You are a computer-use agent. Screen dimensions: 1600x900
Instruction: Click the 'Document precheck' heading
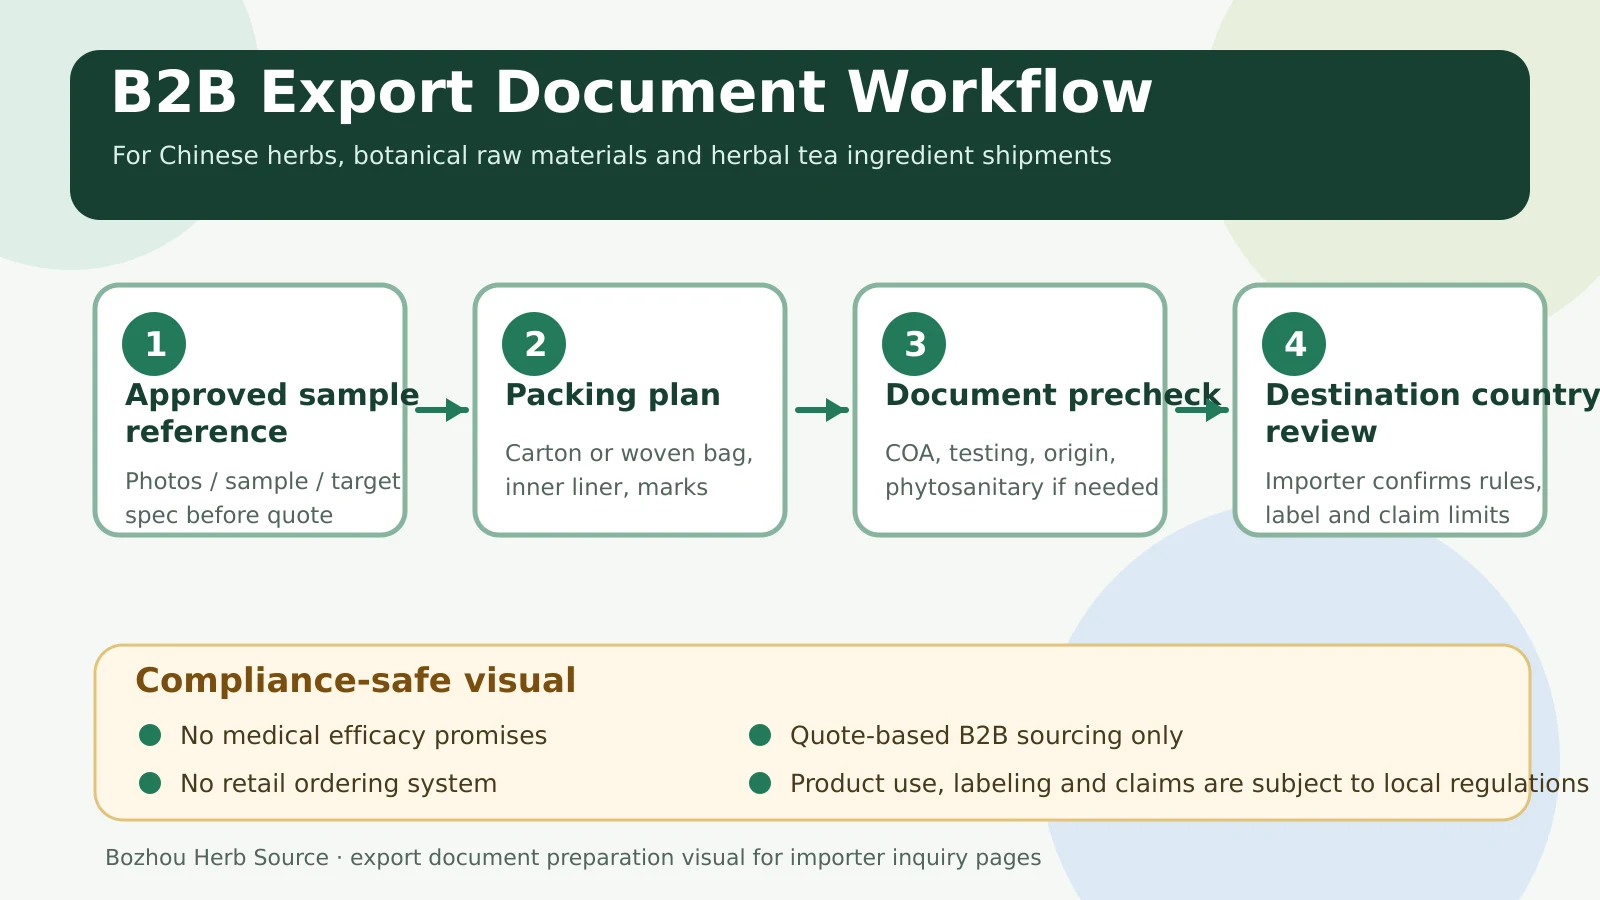click(1053, 396)
